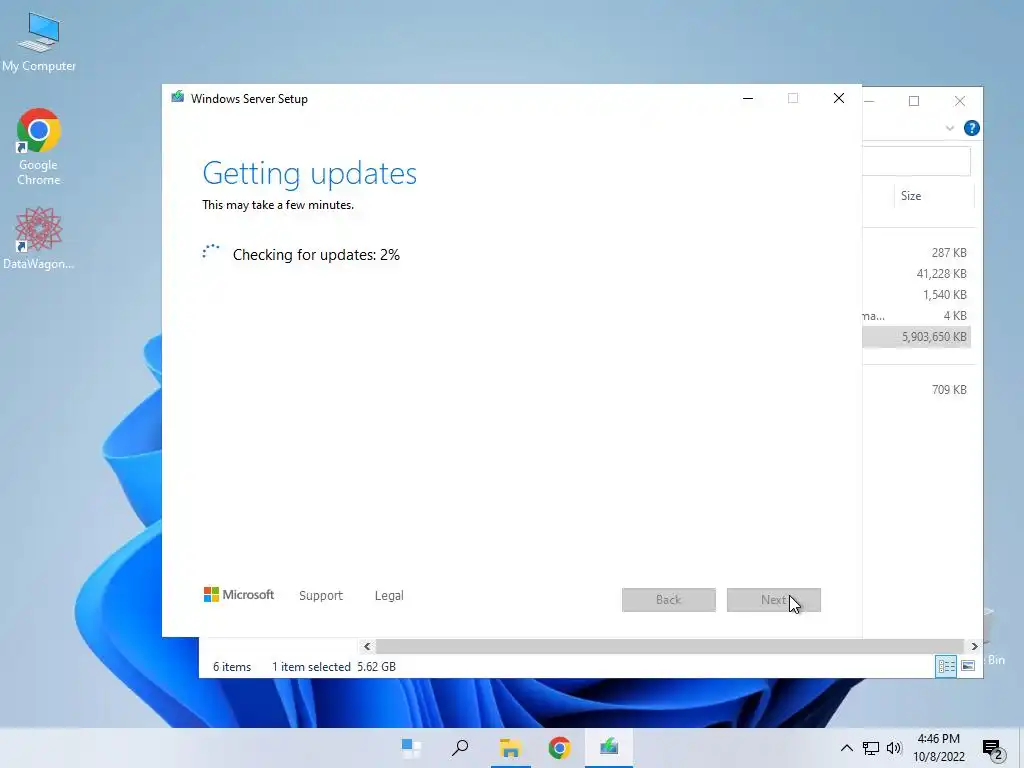Switch File Explorer to large icons view
1024x768 pixels.
pos(968,666)
